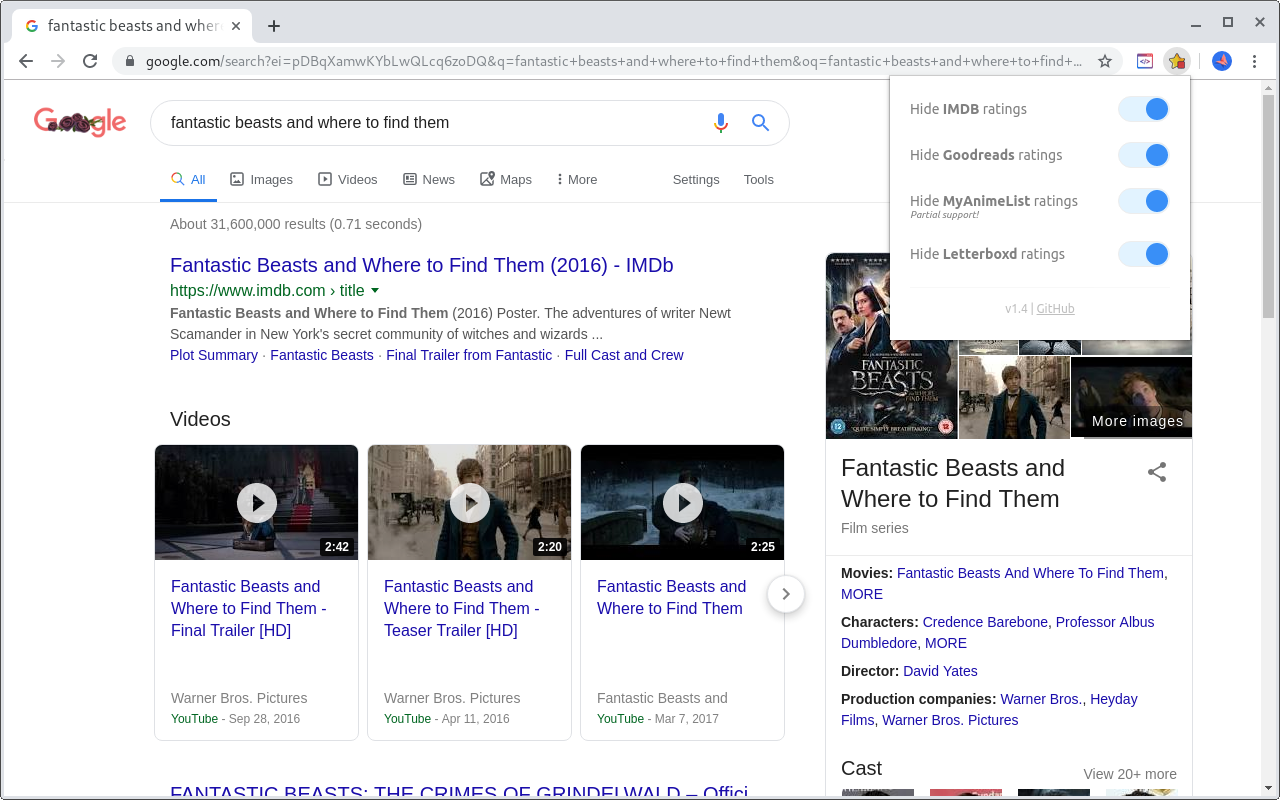The height and width of the screenshot is (800, 1280).
Task: Click the blue search magnifier icon
Action: click(x=760, y=122)
